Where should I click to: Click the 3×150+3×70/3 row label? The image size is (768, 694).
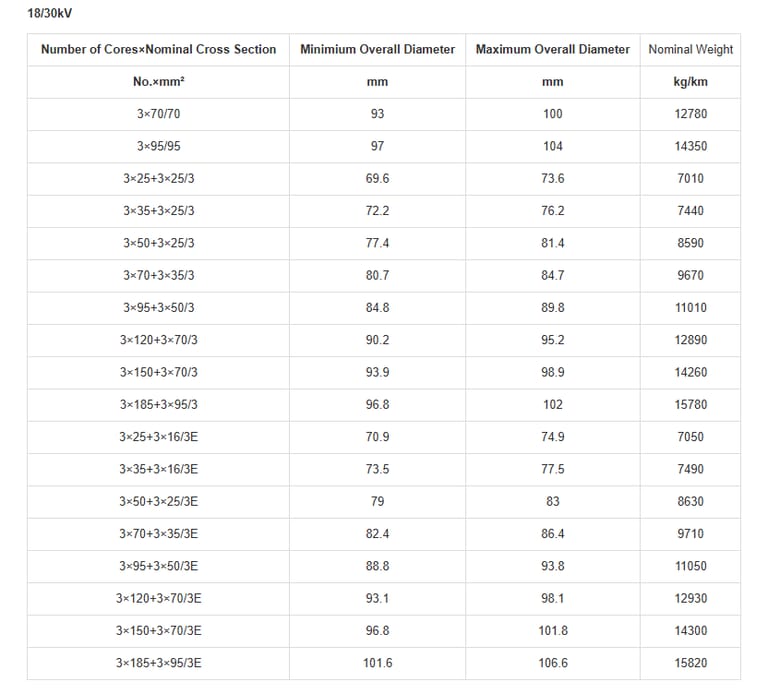158,372
